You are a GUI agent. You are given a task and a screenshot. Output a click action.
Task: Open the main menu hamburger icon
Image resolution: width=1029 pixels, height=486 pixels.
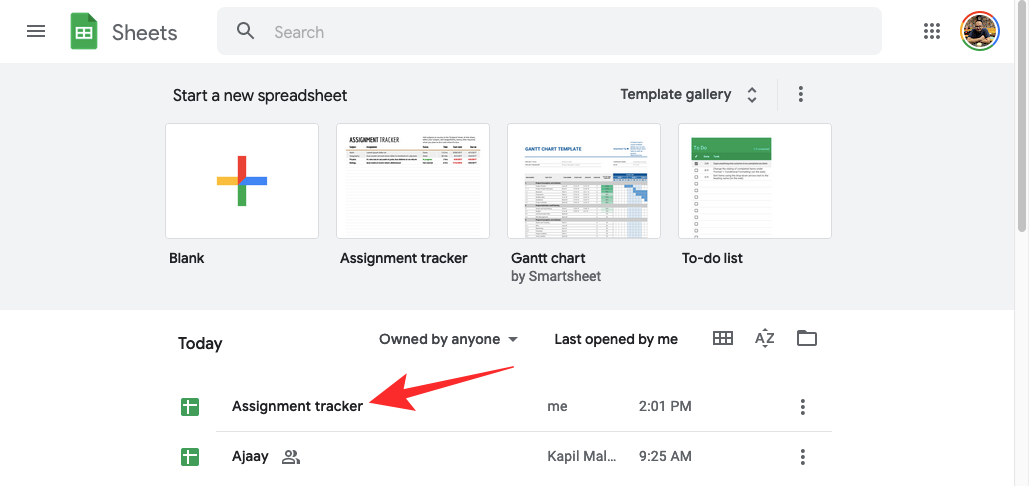click(36, 31)
